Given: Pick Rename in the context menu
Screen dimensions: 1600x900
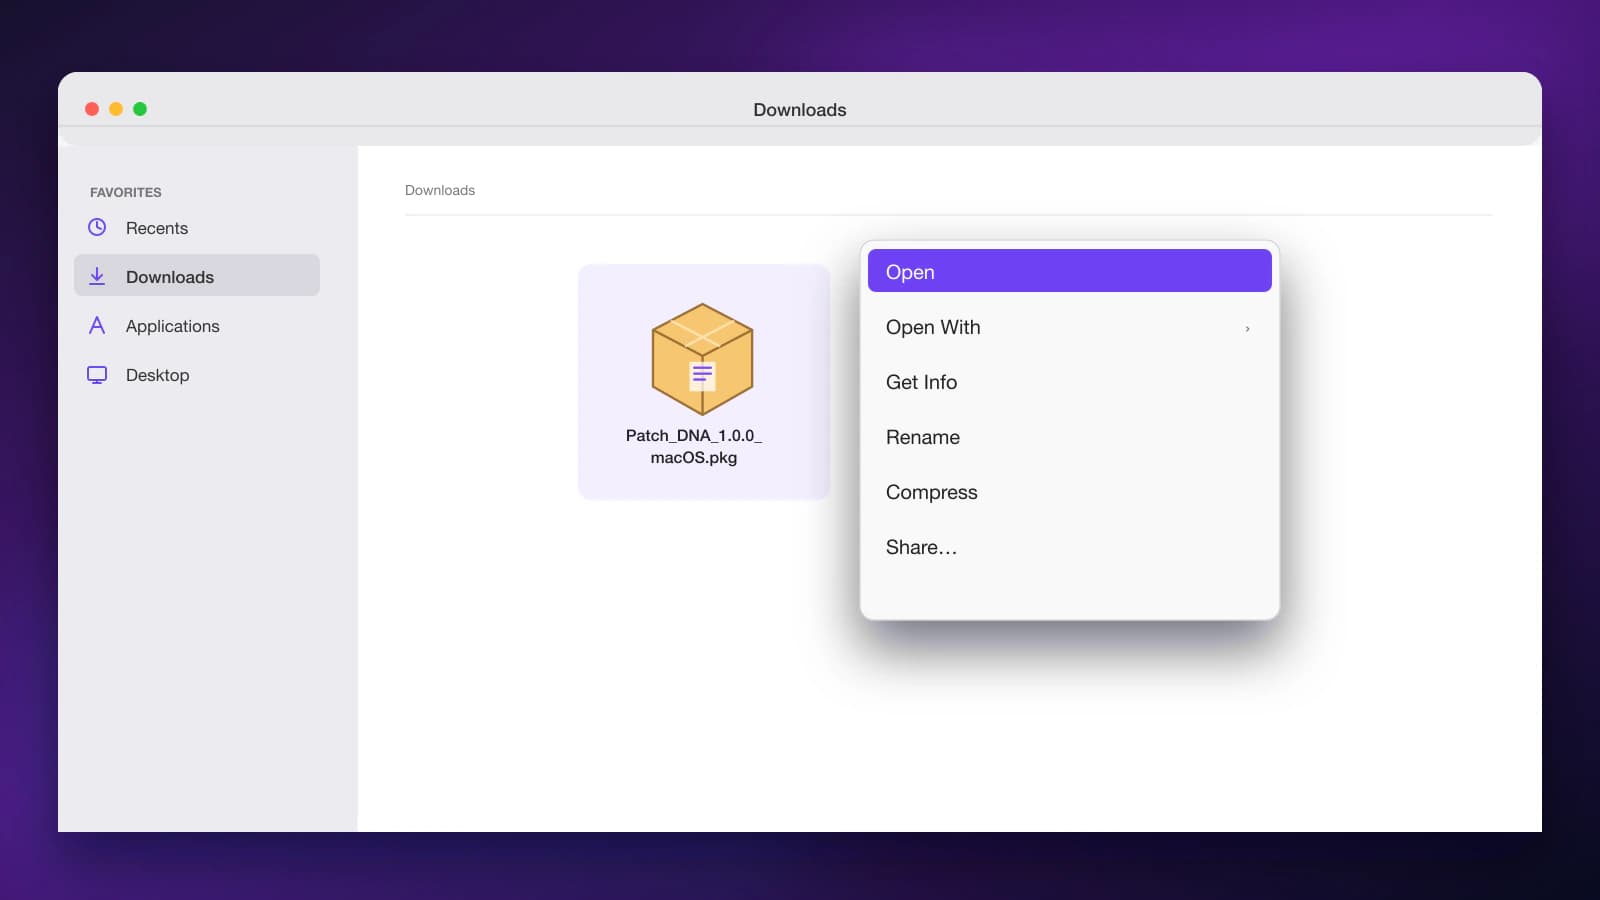Looking at the screenshot, I should click(1070, 437).
